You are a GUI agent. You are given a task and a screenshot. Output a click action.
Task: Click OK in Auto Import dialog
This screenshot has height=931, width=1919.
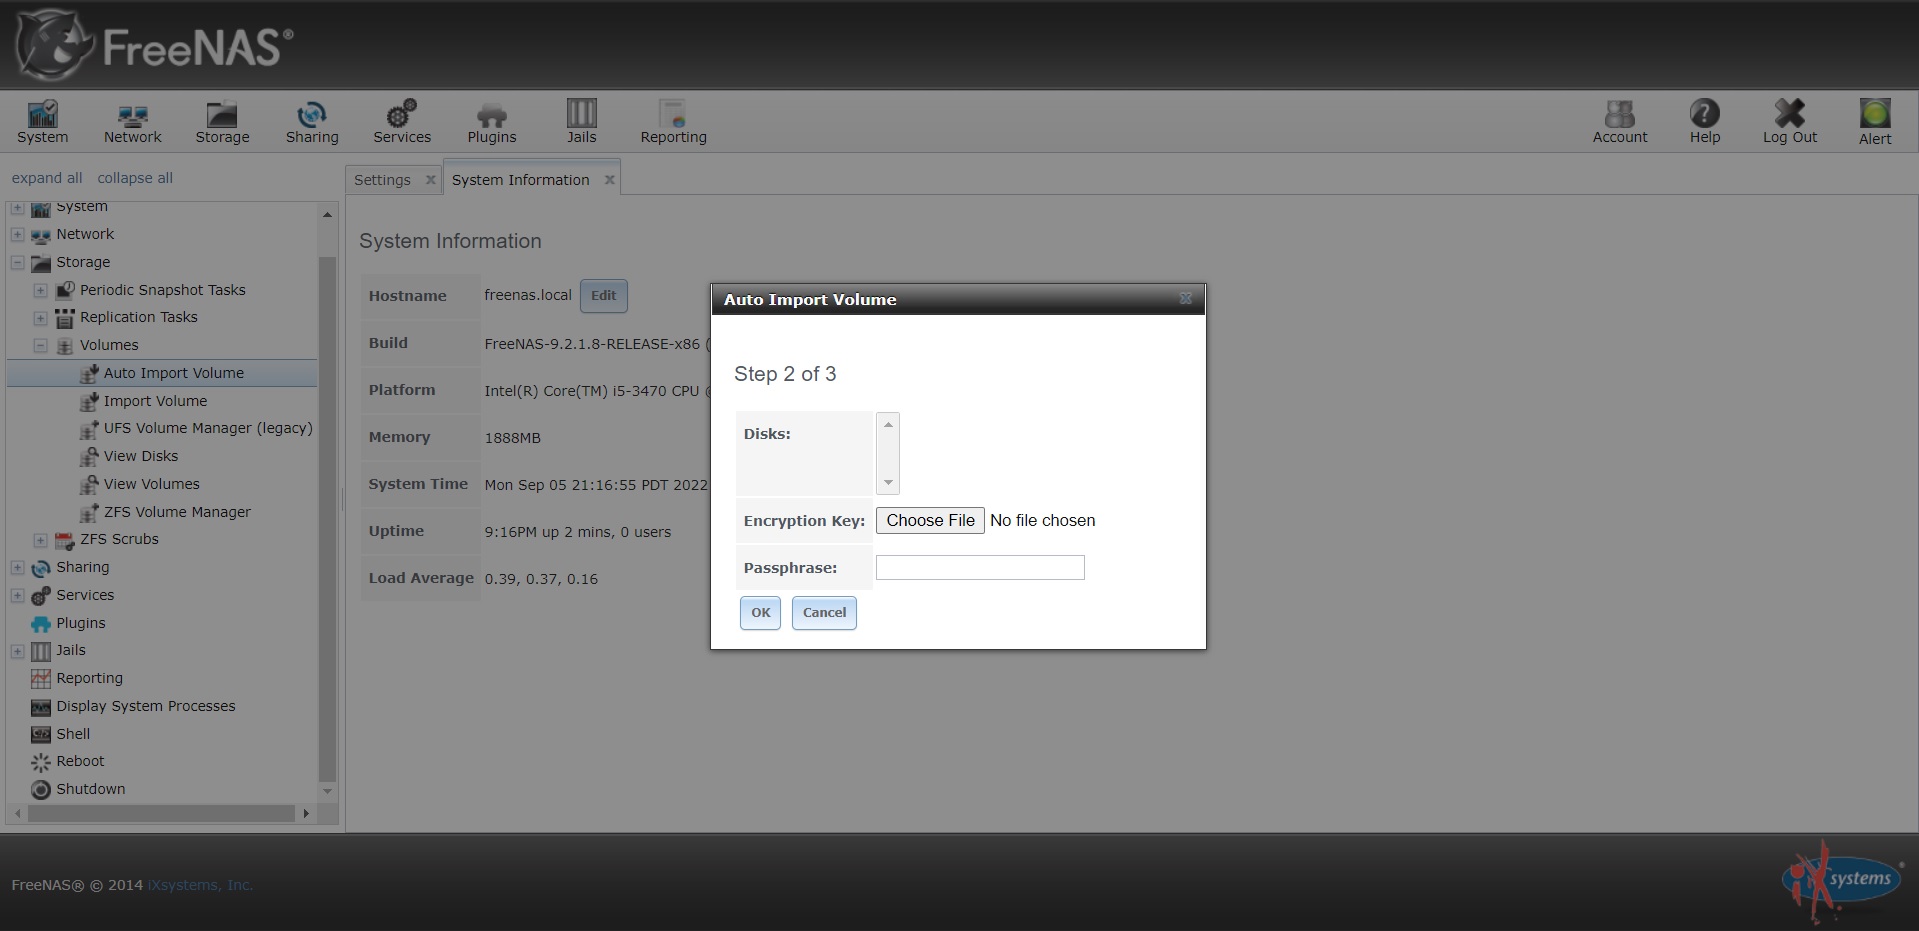tap(760, 613)
